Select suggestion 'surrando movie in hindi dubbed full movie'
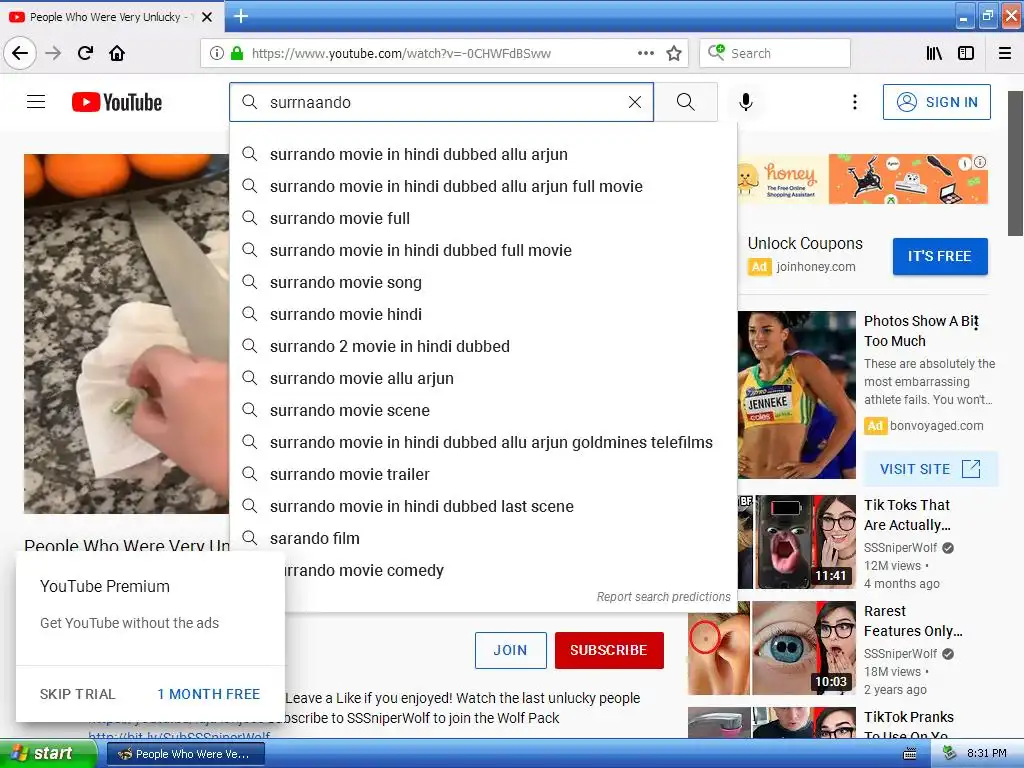Screen dimensions: 1024x768 pyautogui.click(x=483, y=250)
